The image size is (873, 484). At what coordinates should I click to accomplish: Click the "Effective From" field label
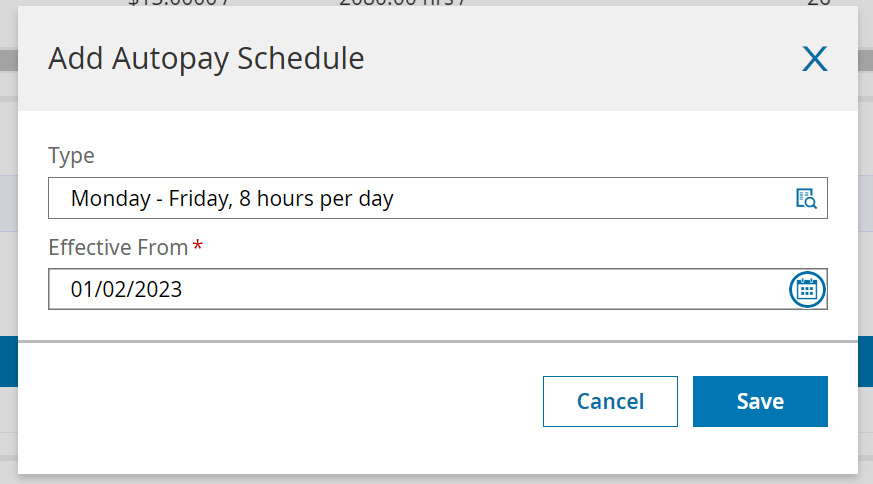pos(118,247)
